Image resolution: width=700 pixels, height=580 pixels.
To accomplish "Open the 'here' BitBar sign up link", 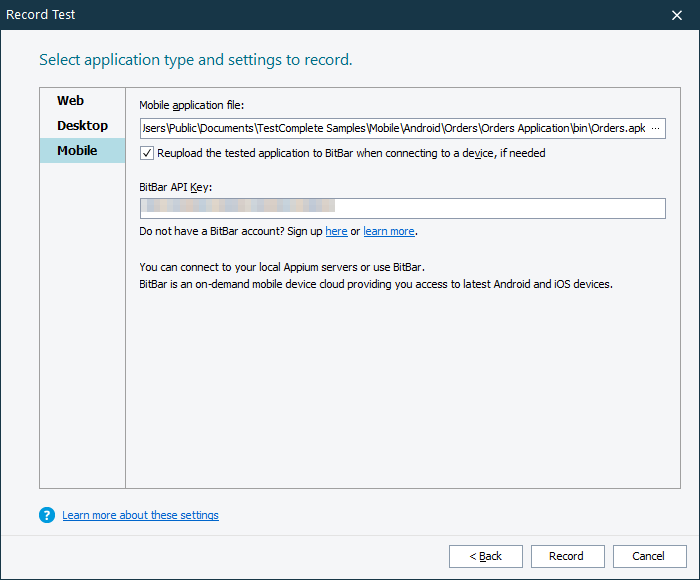I will [x=336, y=232].
